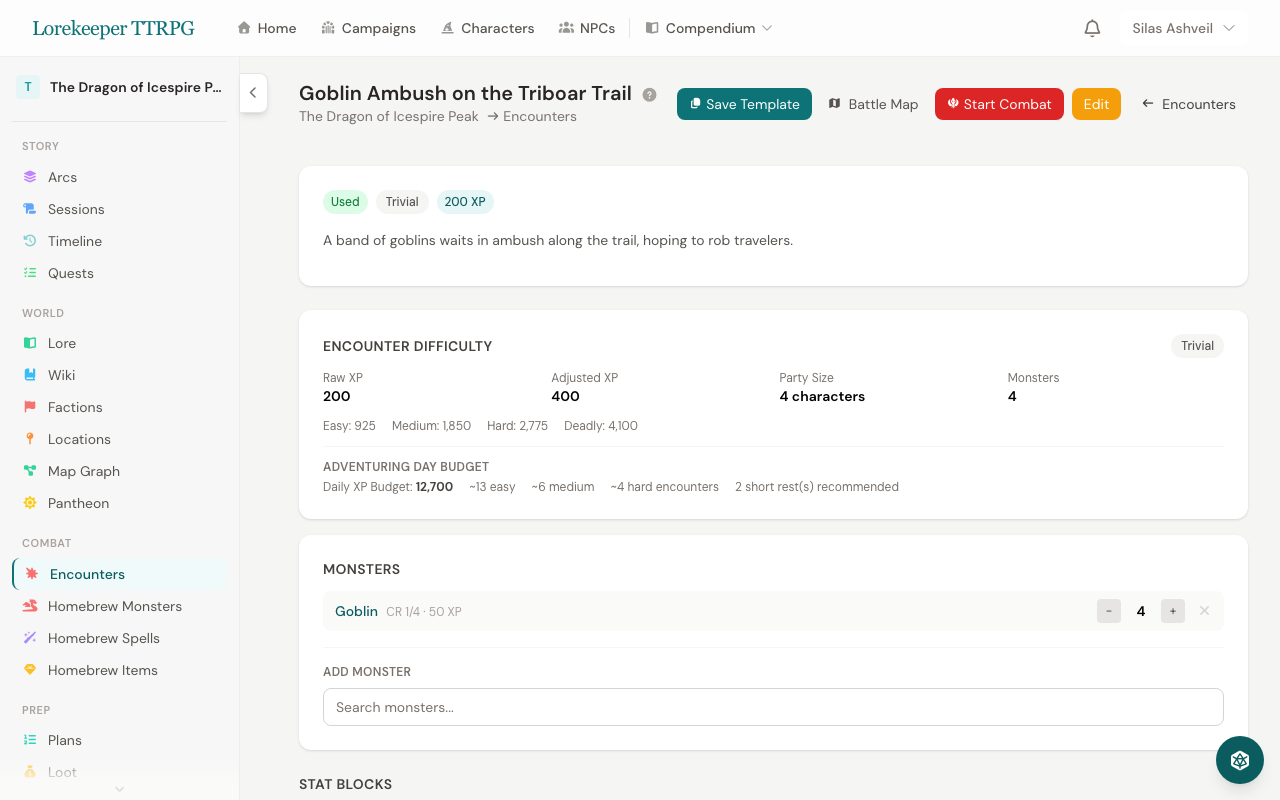The width and height of the screenshot is (1280, 800).
Task: Remove the Goblin monster with X
Action: (1204, 611)
